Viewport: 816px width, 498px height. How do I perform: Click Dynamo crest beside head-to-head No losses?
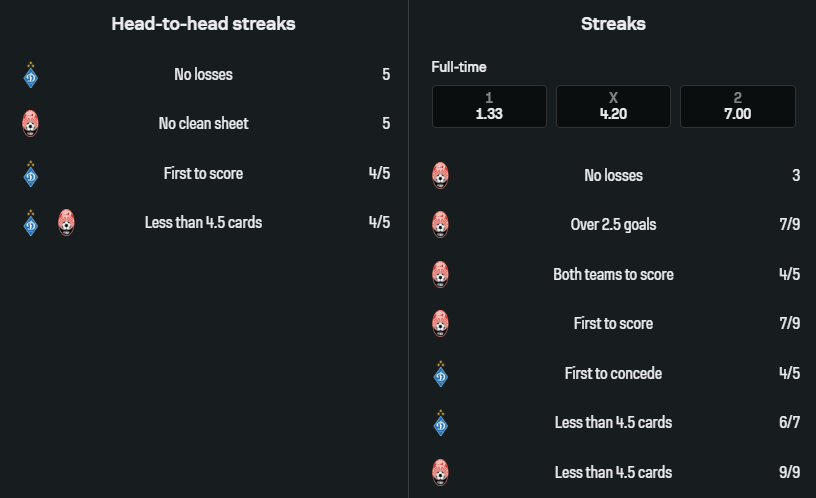pos(30,75)
